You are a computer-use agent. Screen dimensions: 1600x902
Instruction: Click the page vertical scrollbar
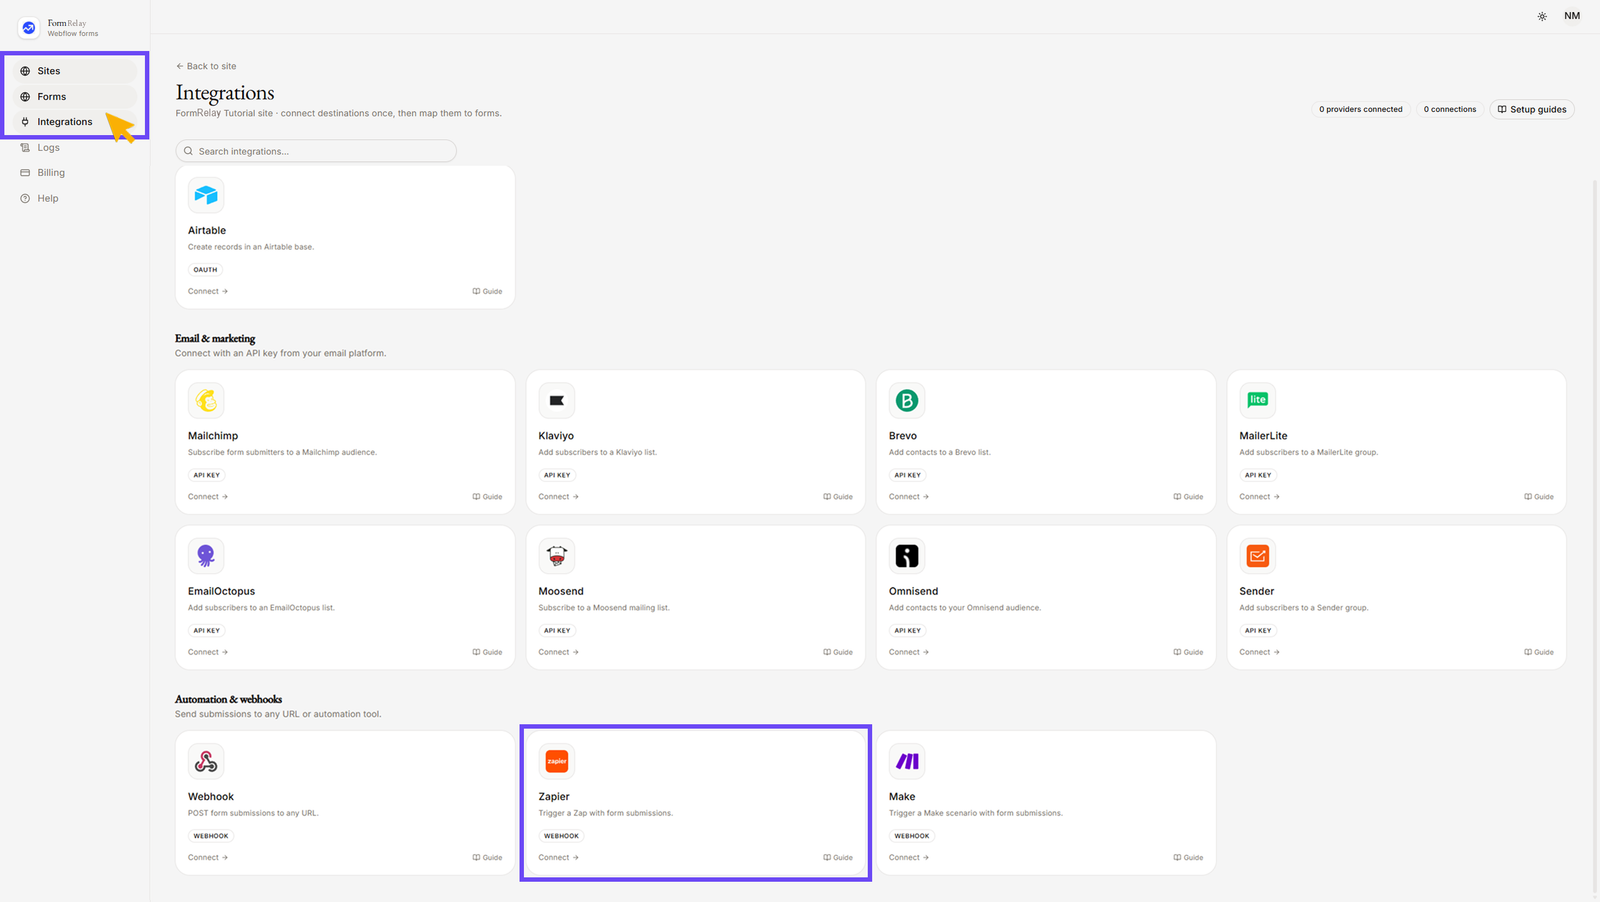1594,535
